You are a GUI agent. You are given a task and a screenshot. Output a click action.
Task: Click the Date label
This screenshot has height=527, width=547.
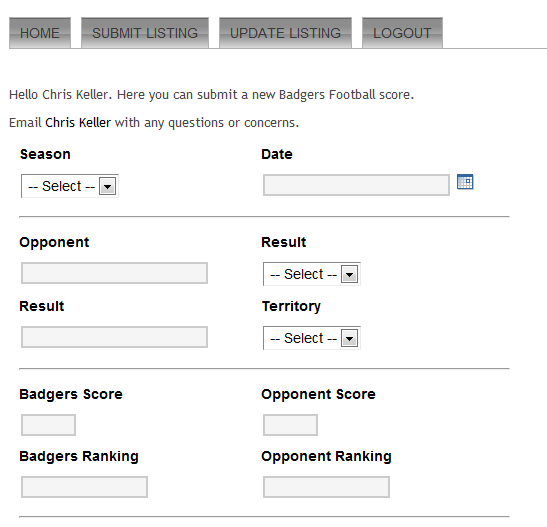277,154
